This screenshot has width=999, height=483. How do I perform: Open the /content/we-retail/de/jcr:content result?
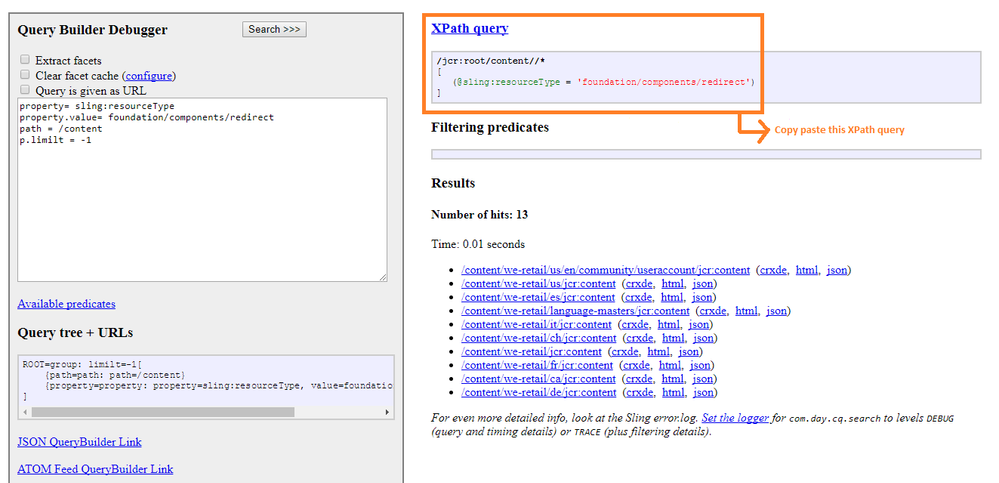538,393
